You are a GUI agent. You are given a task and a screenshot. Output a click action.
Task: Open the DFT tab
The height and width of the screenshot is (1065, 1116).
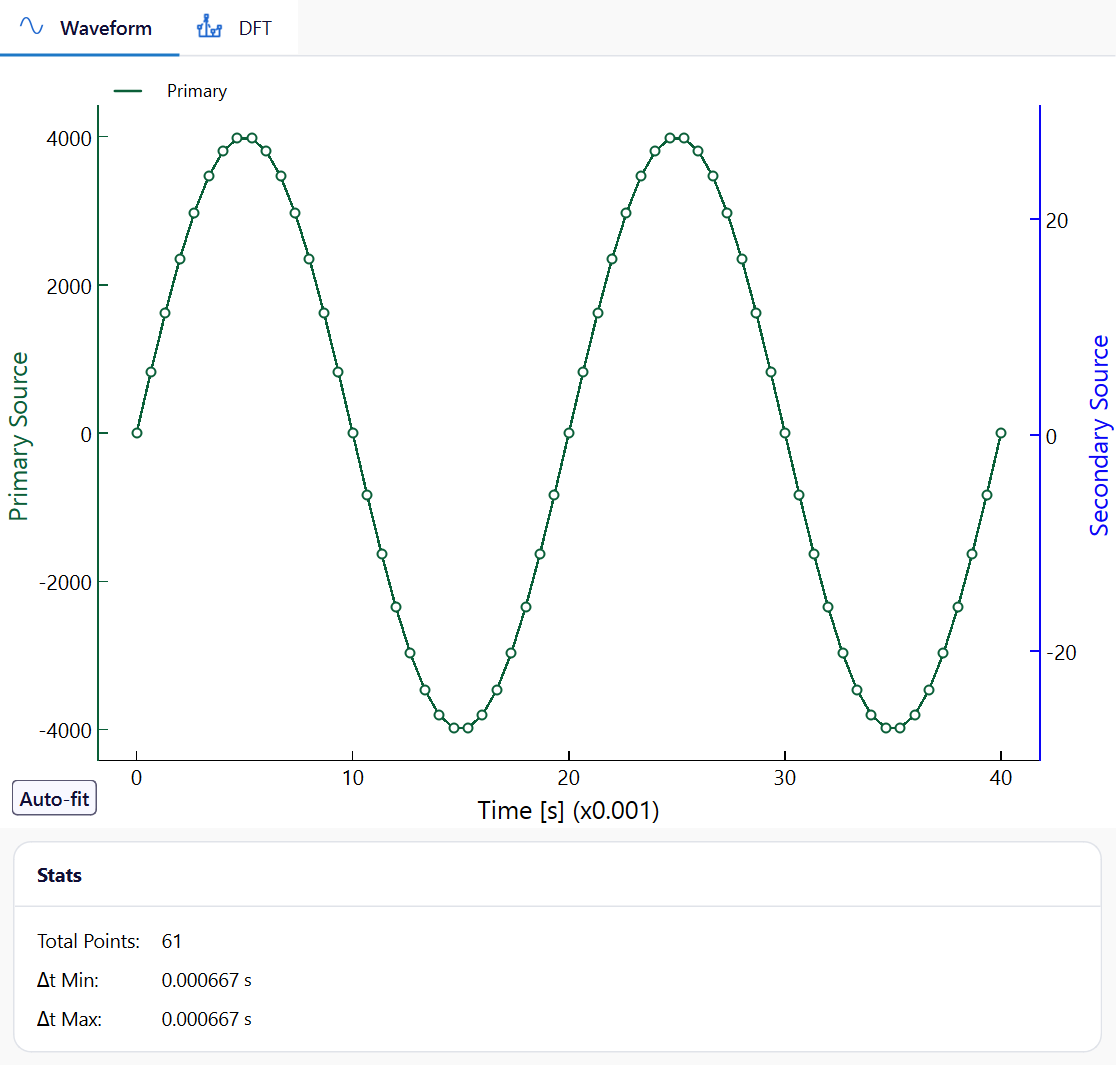pyautogui.click(x=238, y=28)
